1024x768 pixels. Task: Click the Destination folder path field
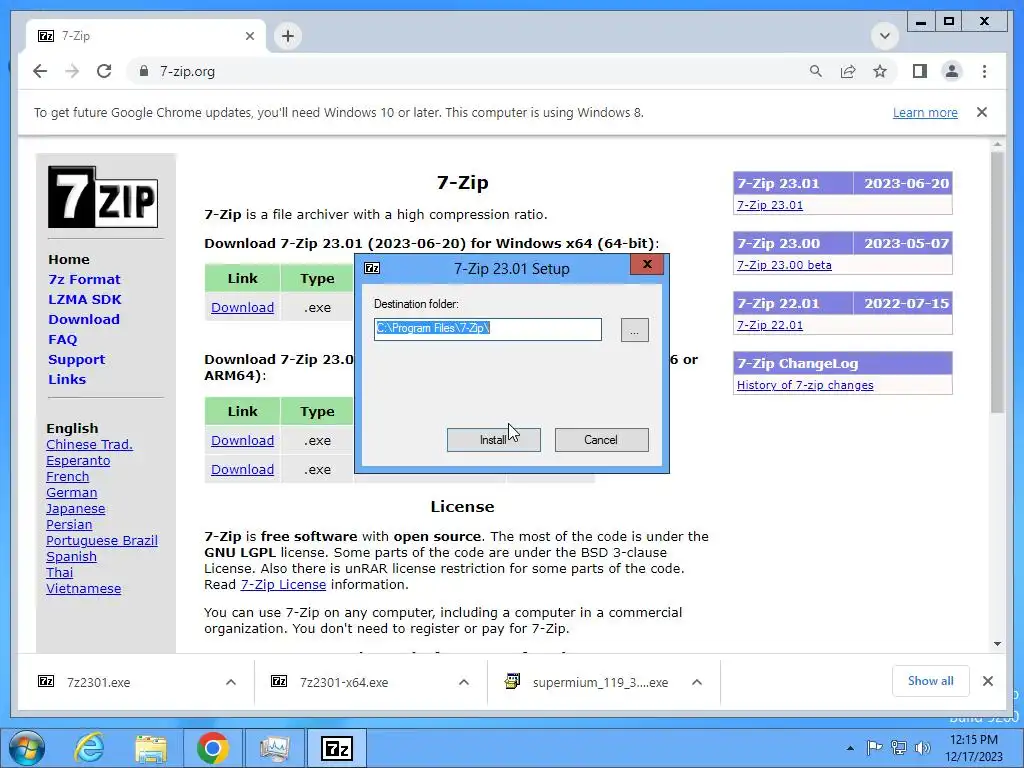point(487,329)
